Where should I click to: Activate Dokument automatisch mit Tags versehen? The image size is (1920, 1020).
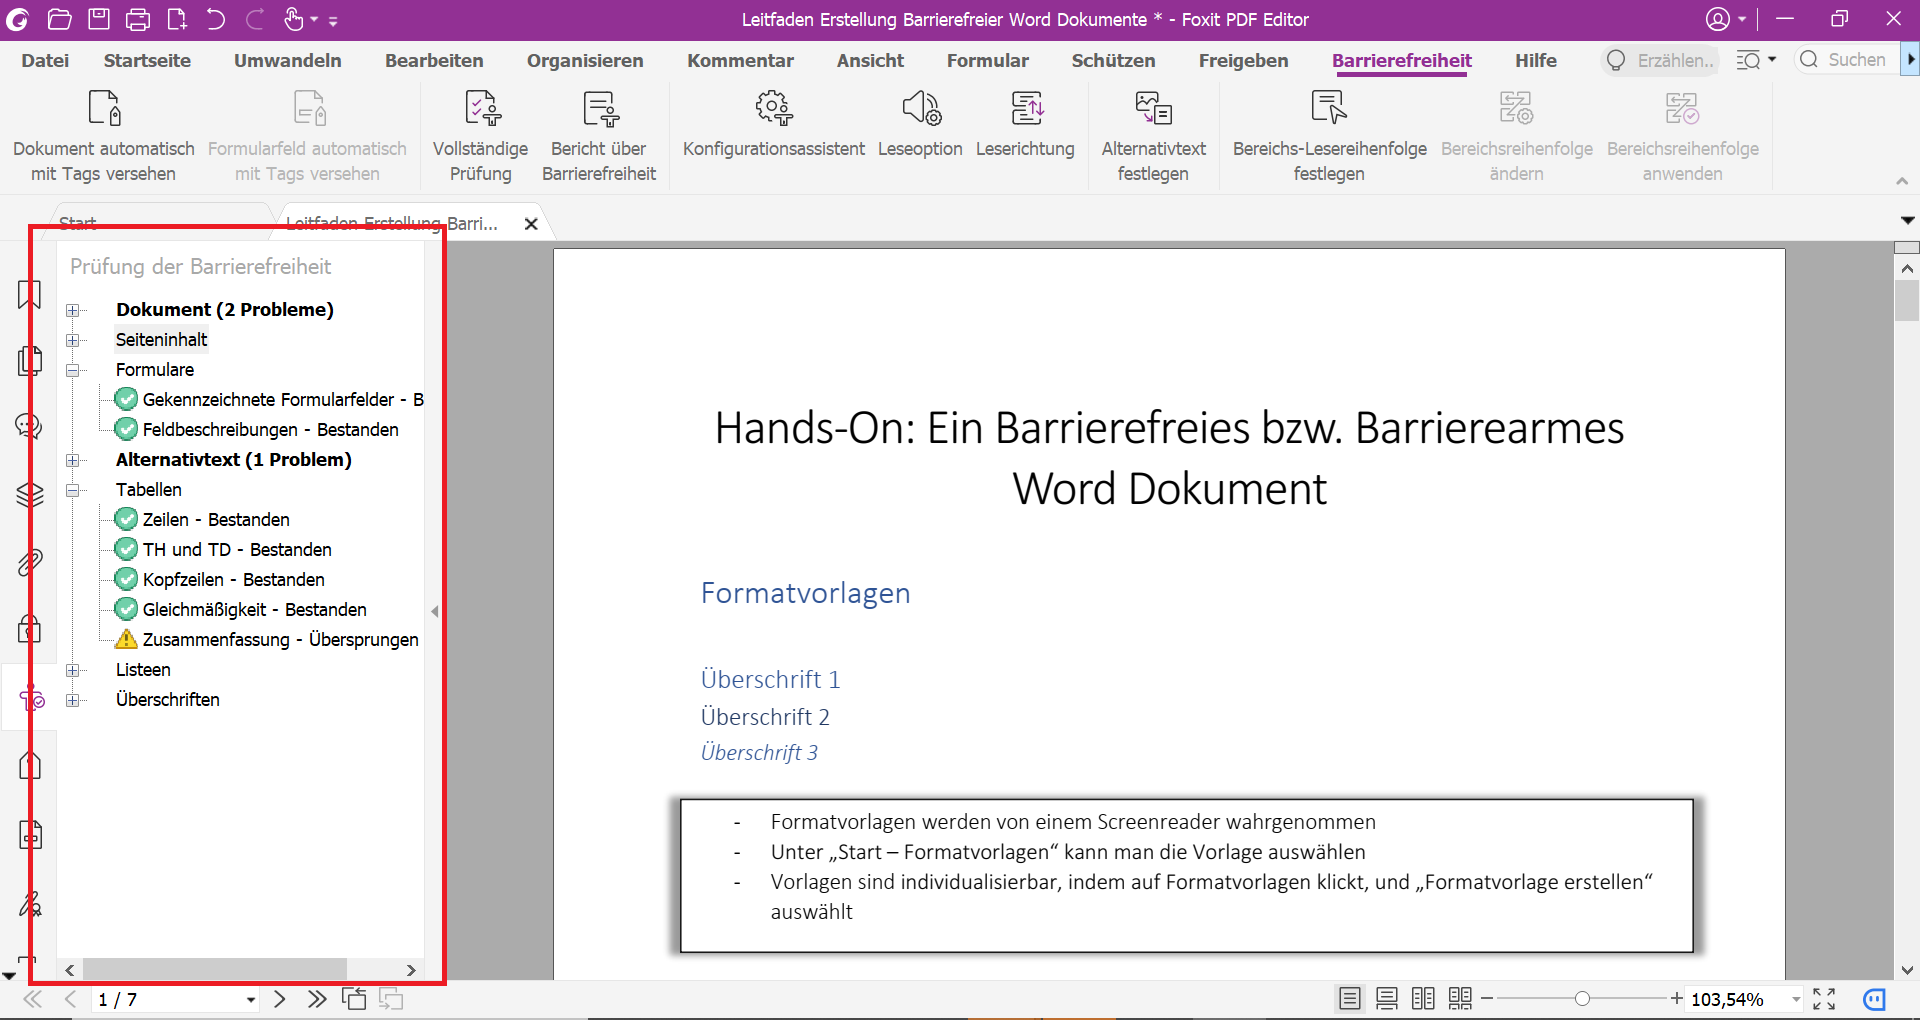(x=103, y=136)
